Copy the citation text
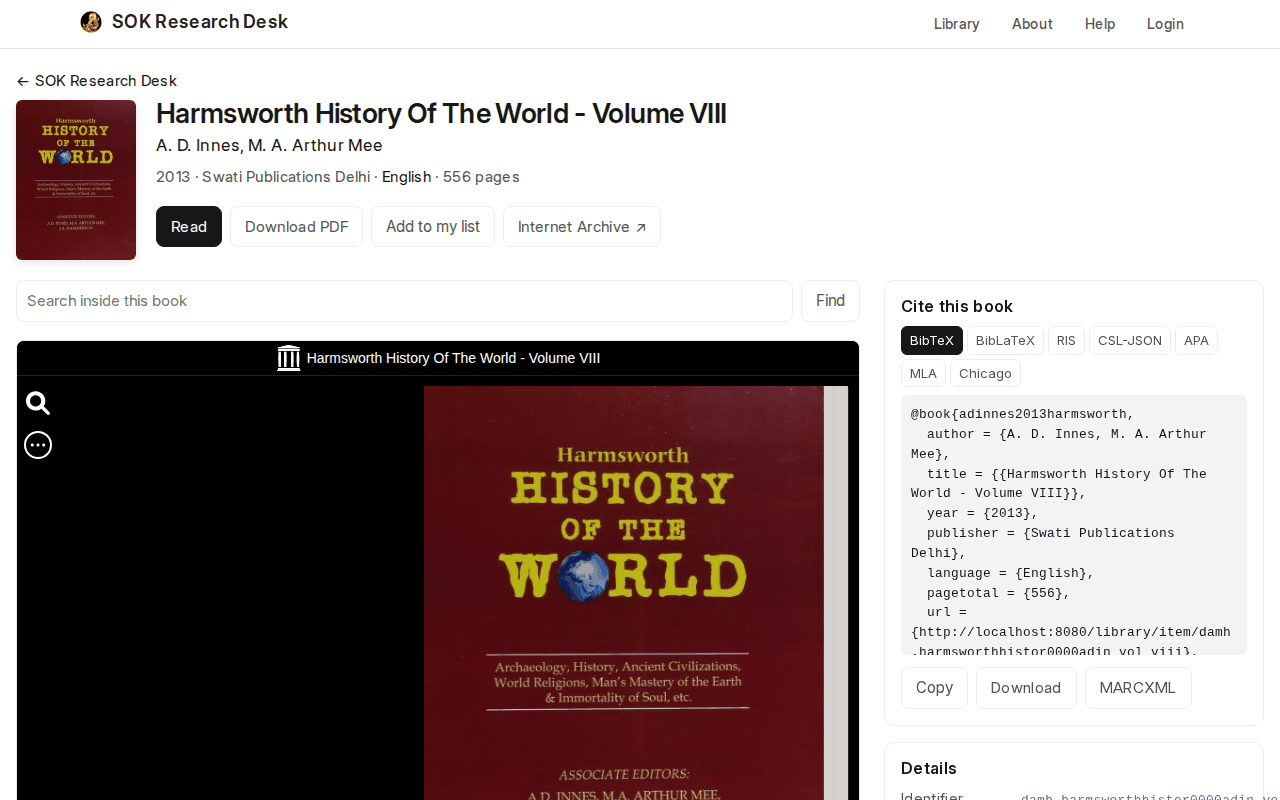1280x800 pixels. point(934,688)
